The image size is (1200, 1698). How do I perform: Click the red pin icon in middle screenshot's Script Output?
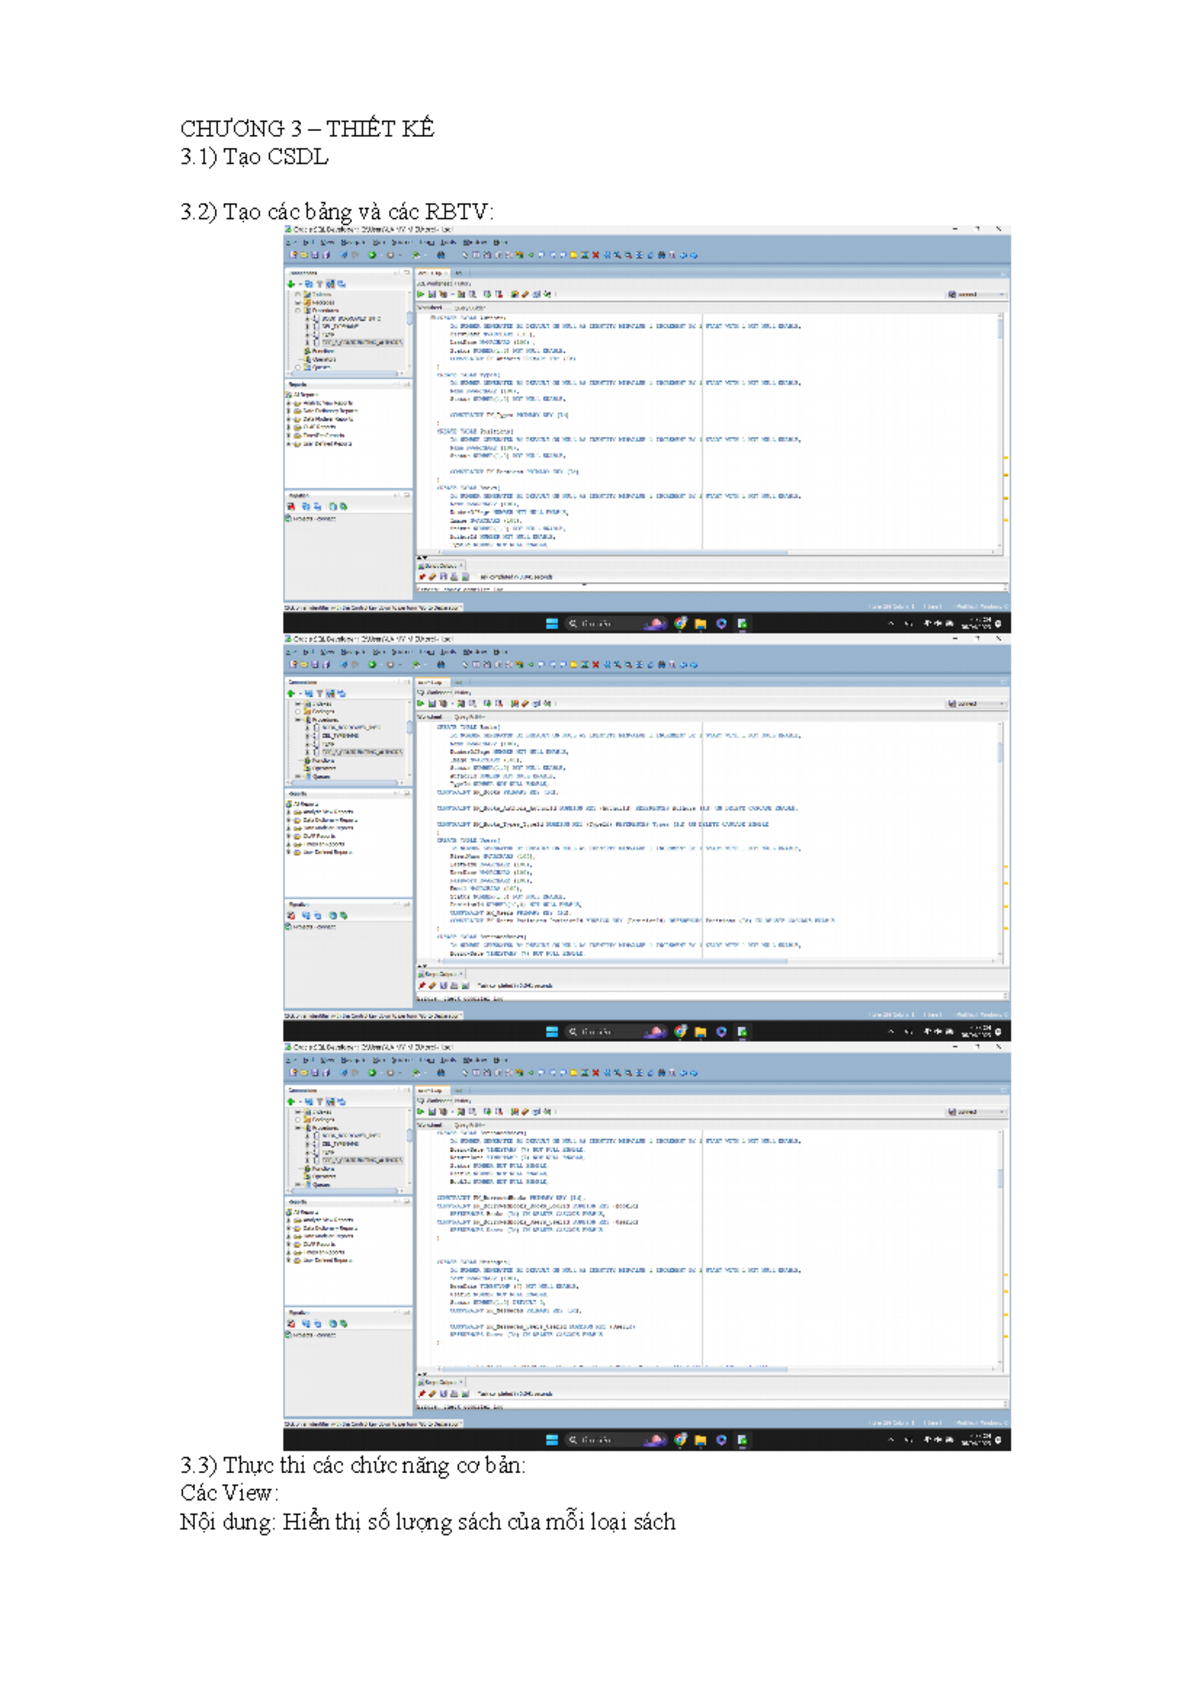tap(422, 985)
